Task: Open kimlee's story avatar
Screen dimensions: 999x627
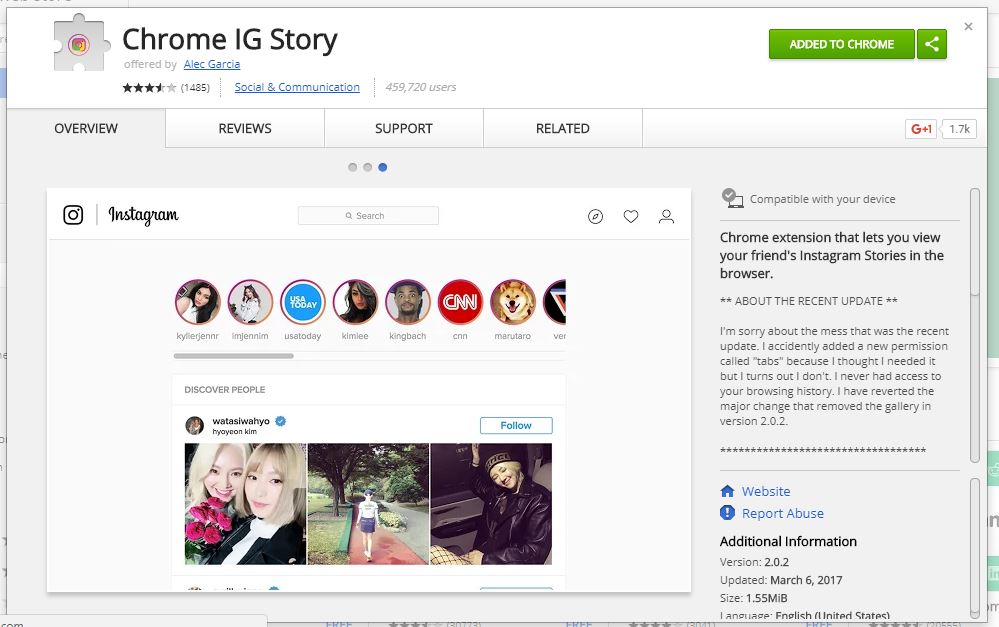Action: 356,302
